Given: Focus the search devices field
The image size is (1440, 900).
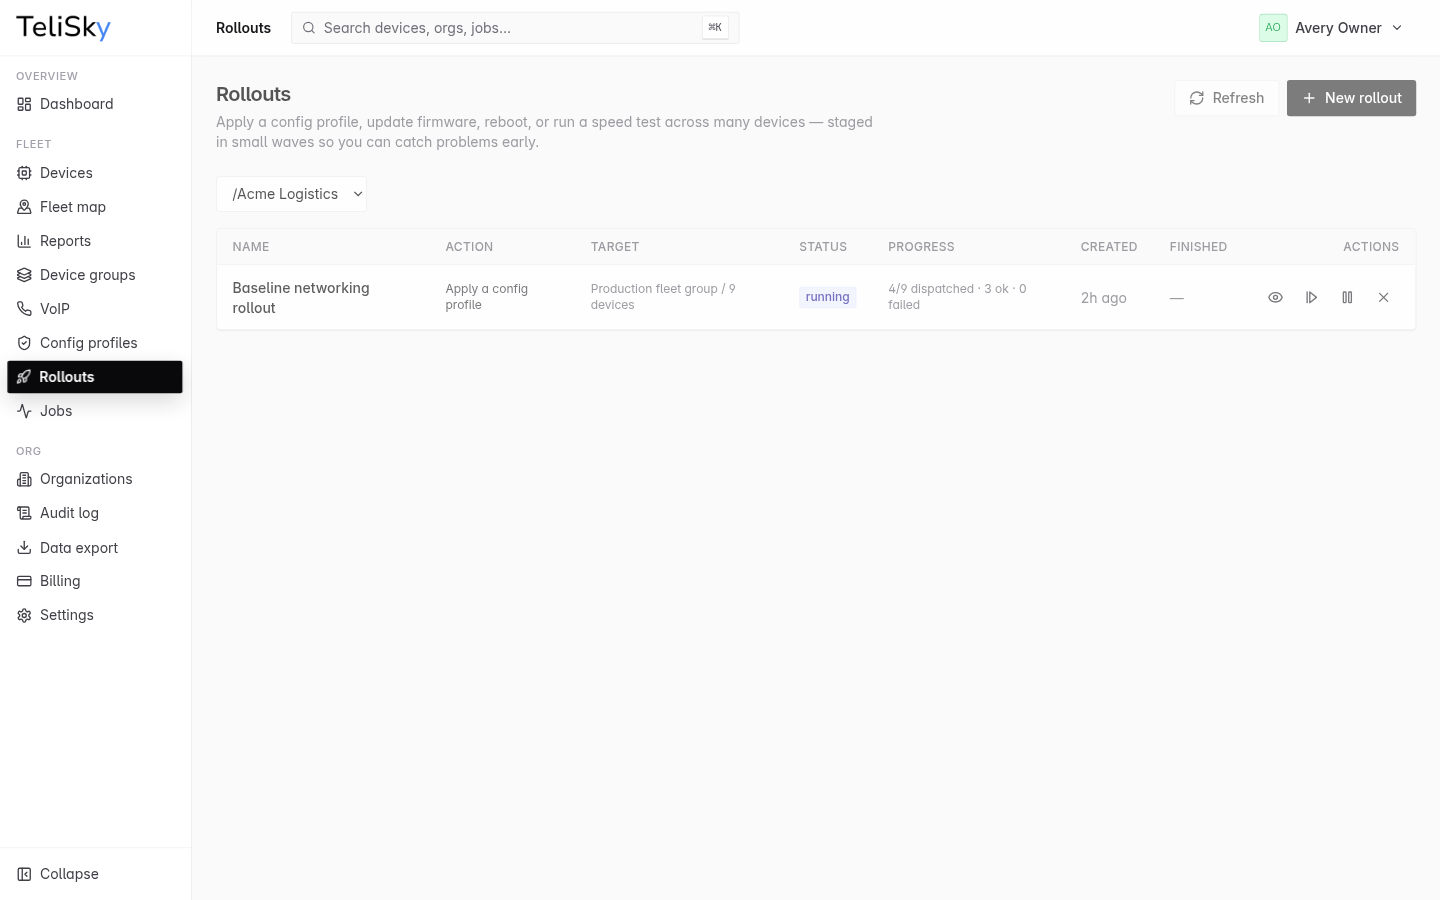Looking at the screenshot, I should tap(515, 28).
